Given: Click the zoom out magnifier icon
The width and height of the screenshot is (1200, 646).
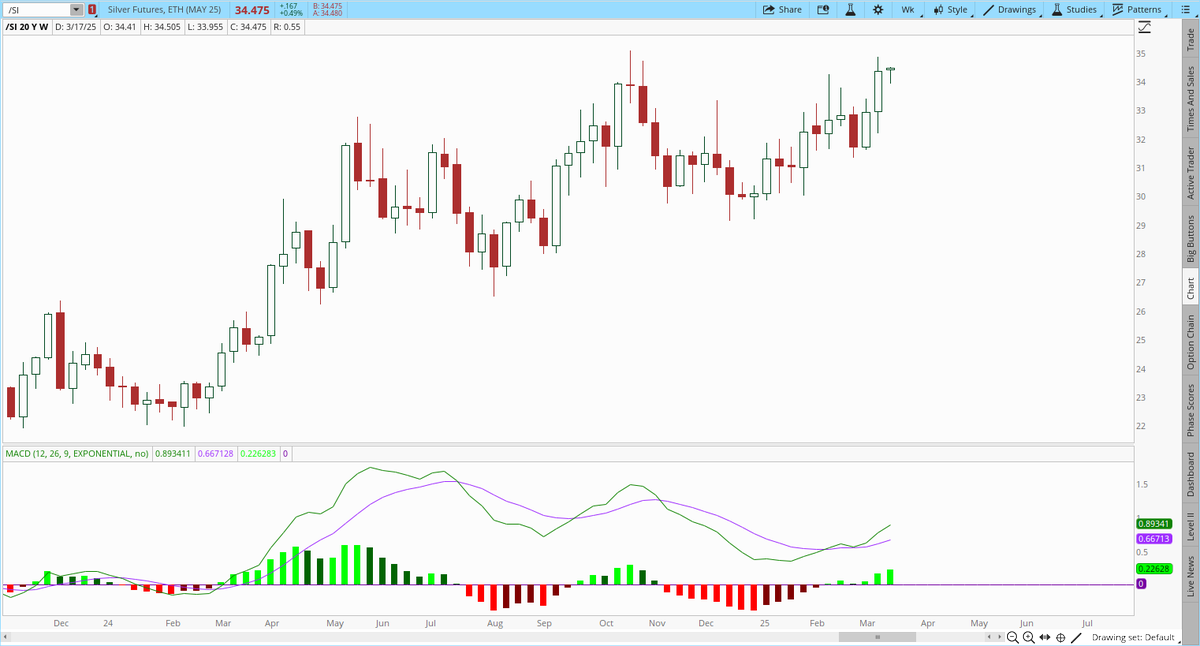Looking at the screenshot, I should tap(1013, 637).
